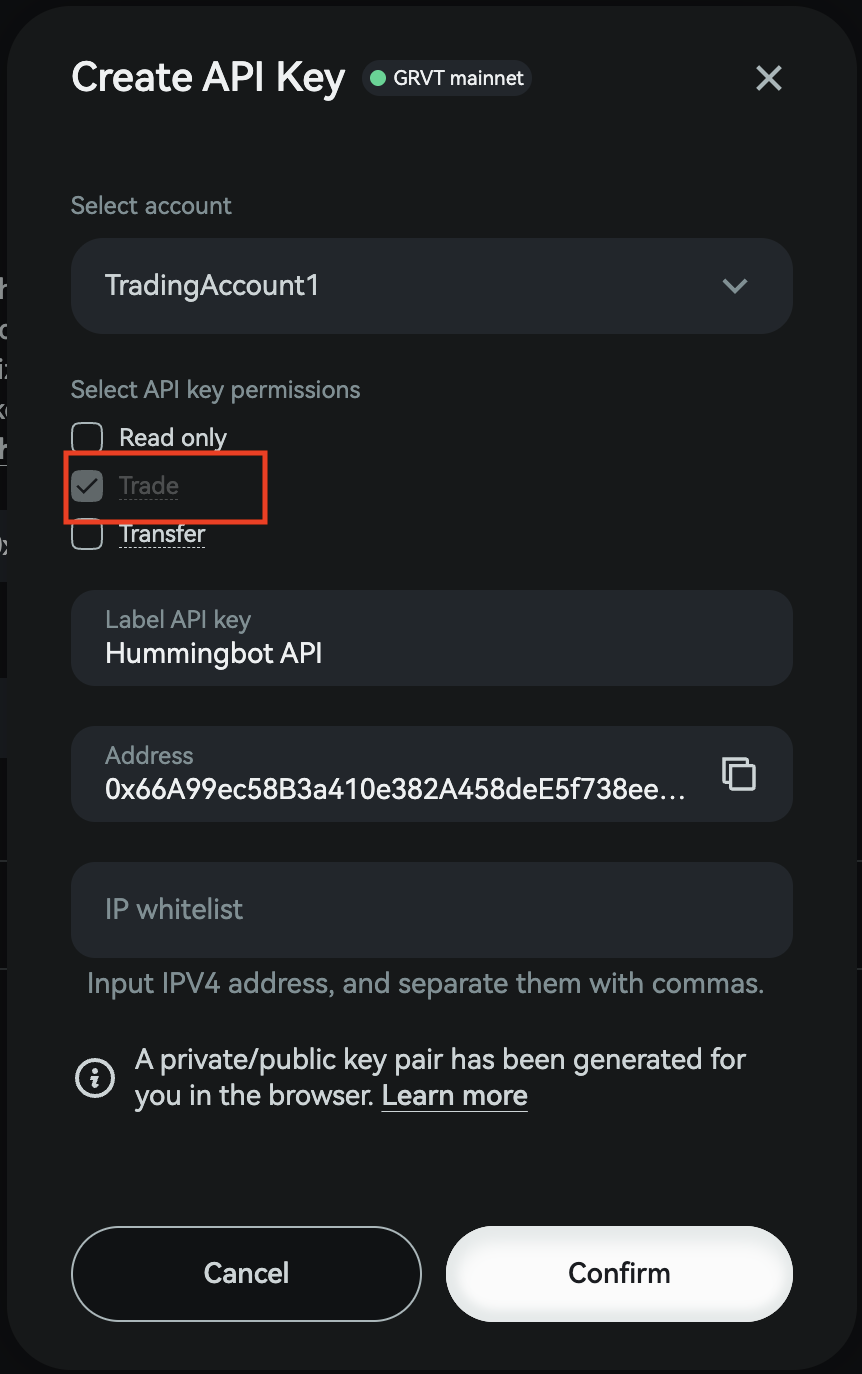Close the Create API Key dialog
Viewport: 862px width, 1374px height.
pos(768,78)
